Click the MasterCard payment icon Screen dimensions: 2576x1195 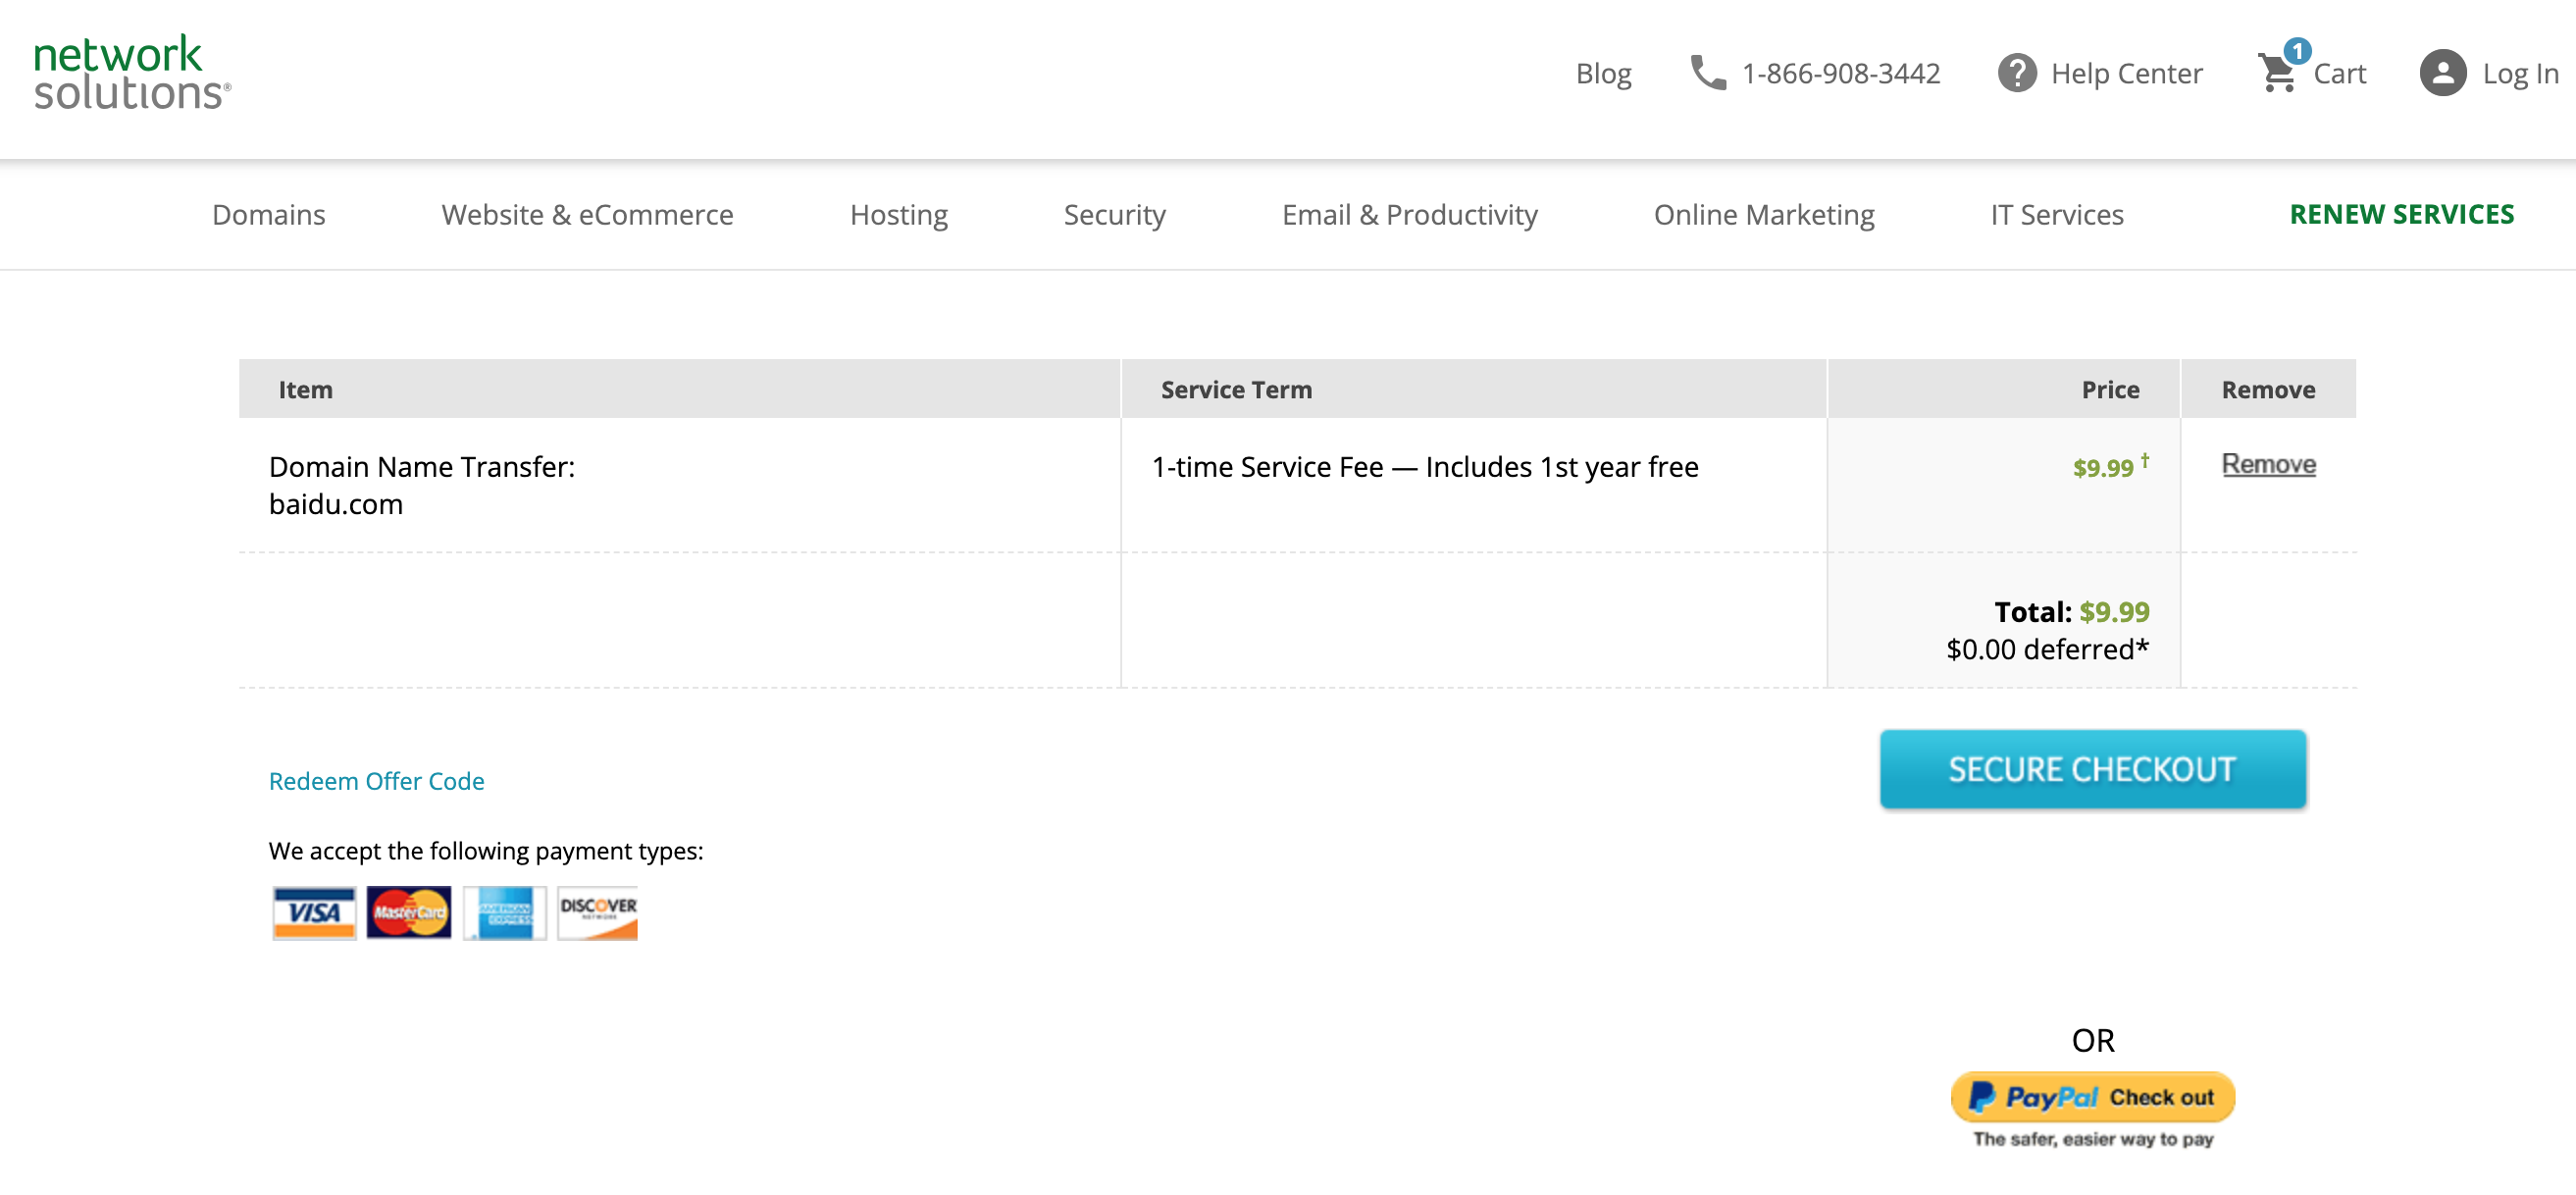point(408,912)
